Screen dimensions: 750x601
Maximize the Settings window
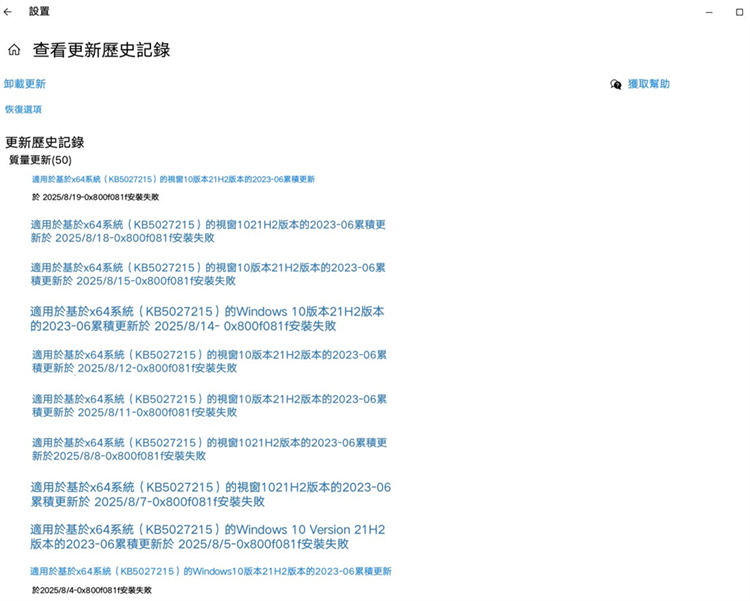[x=739, y=12]
